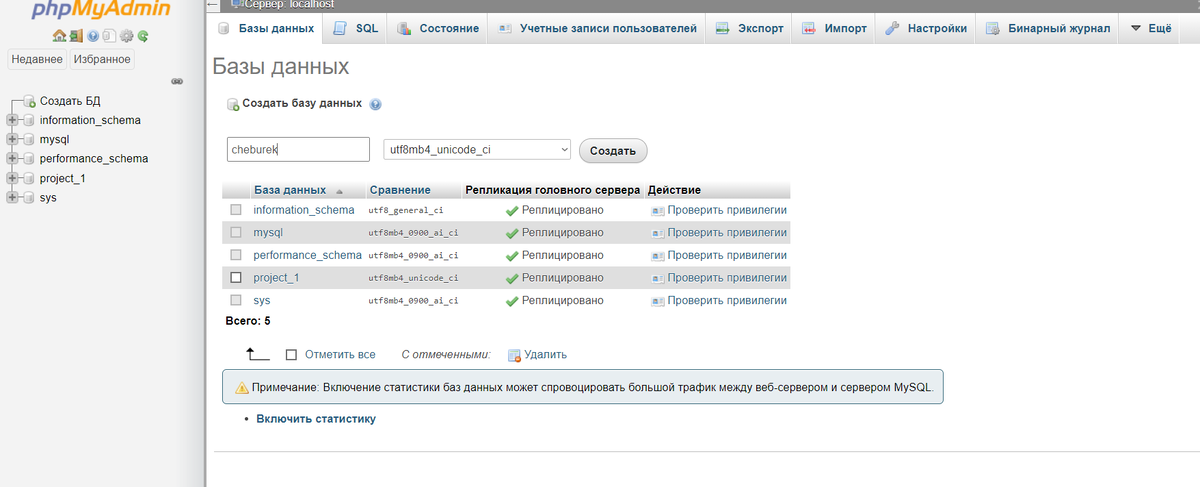Click the database name input field
Viewport: 1200px width, 487px height.
click(299, 150)
